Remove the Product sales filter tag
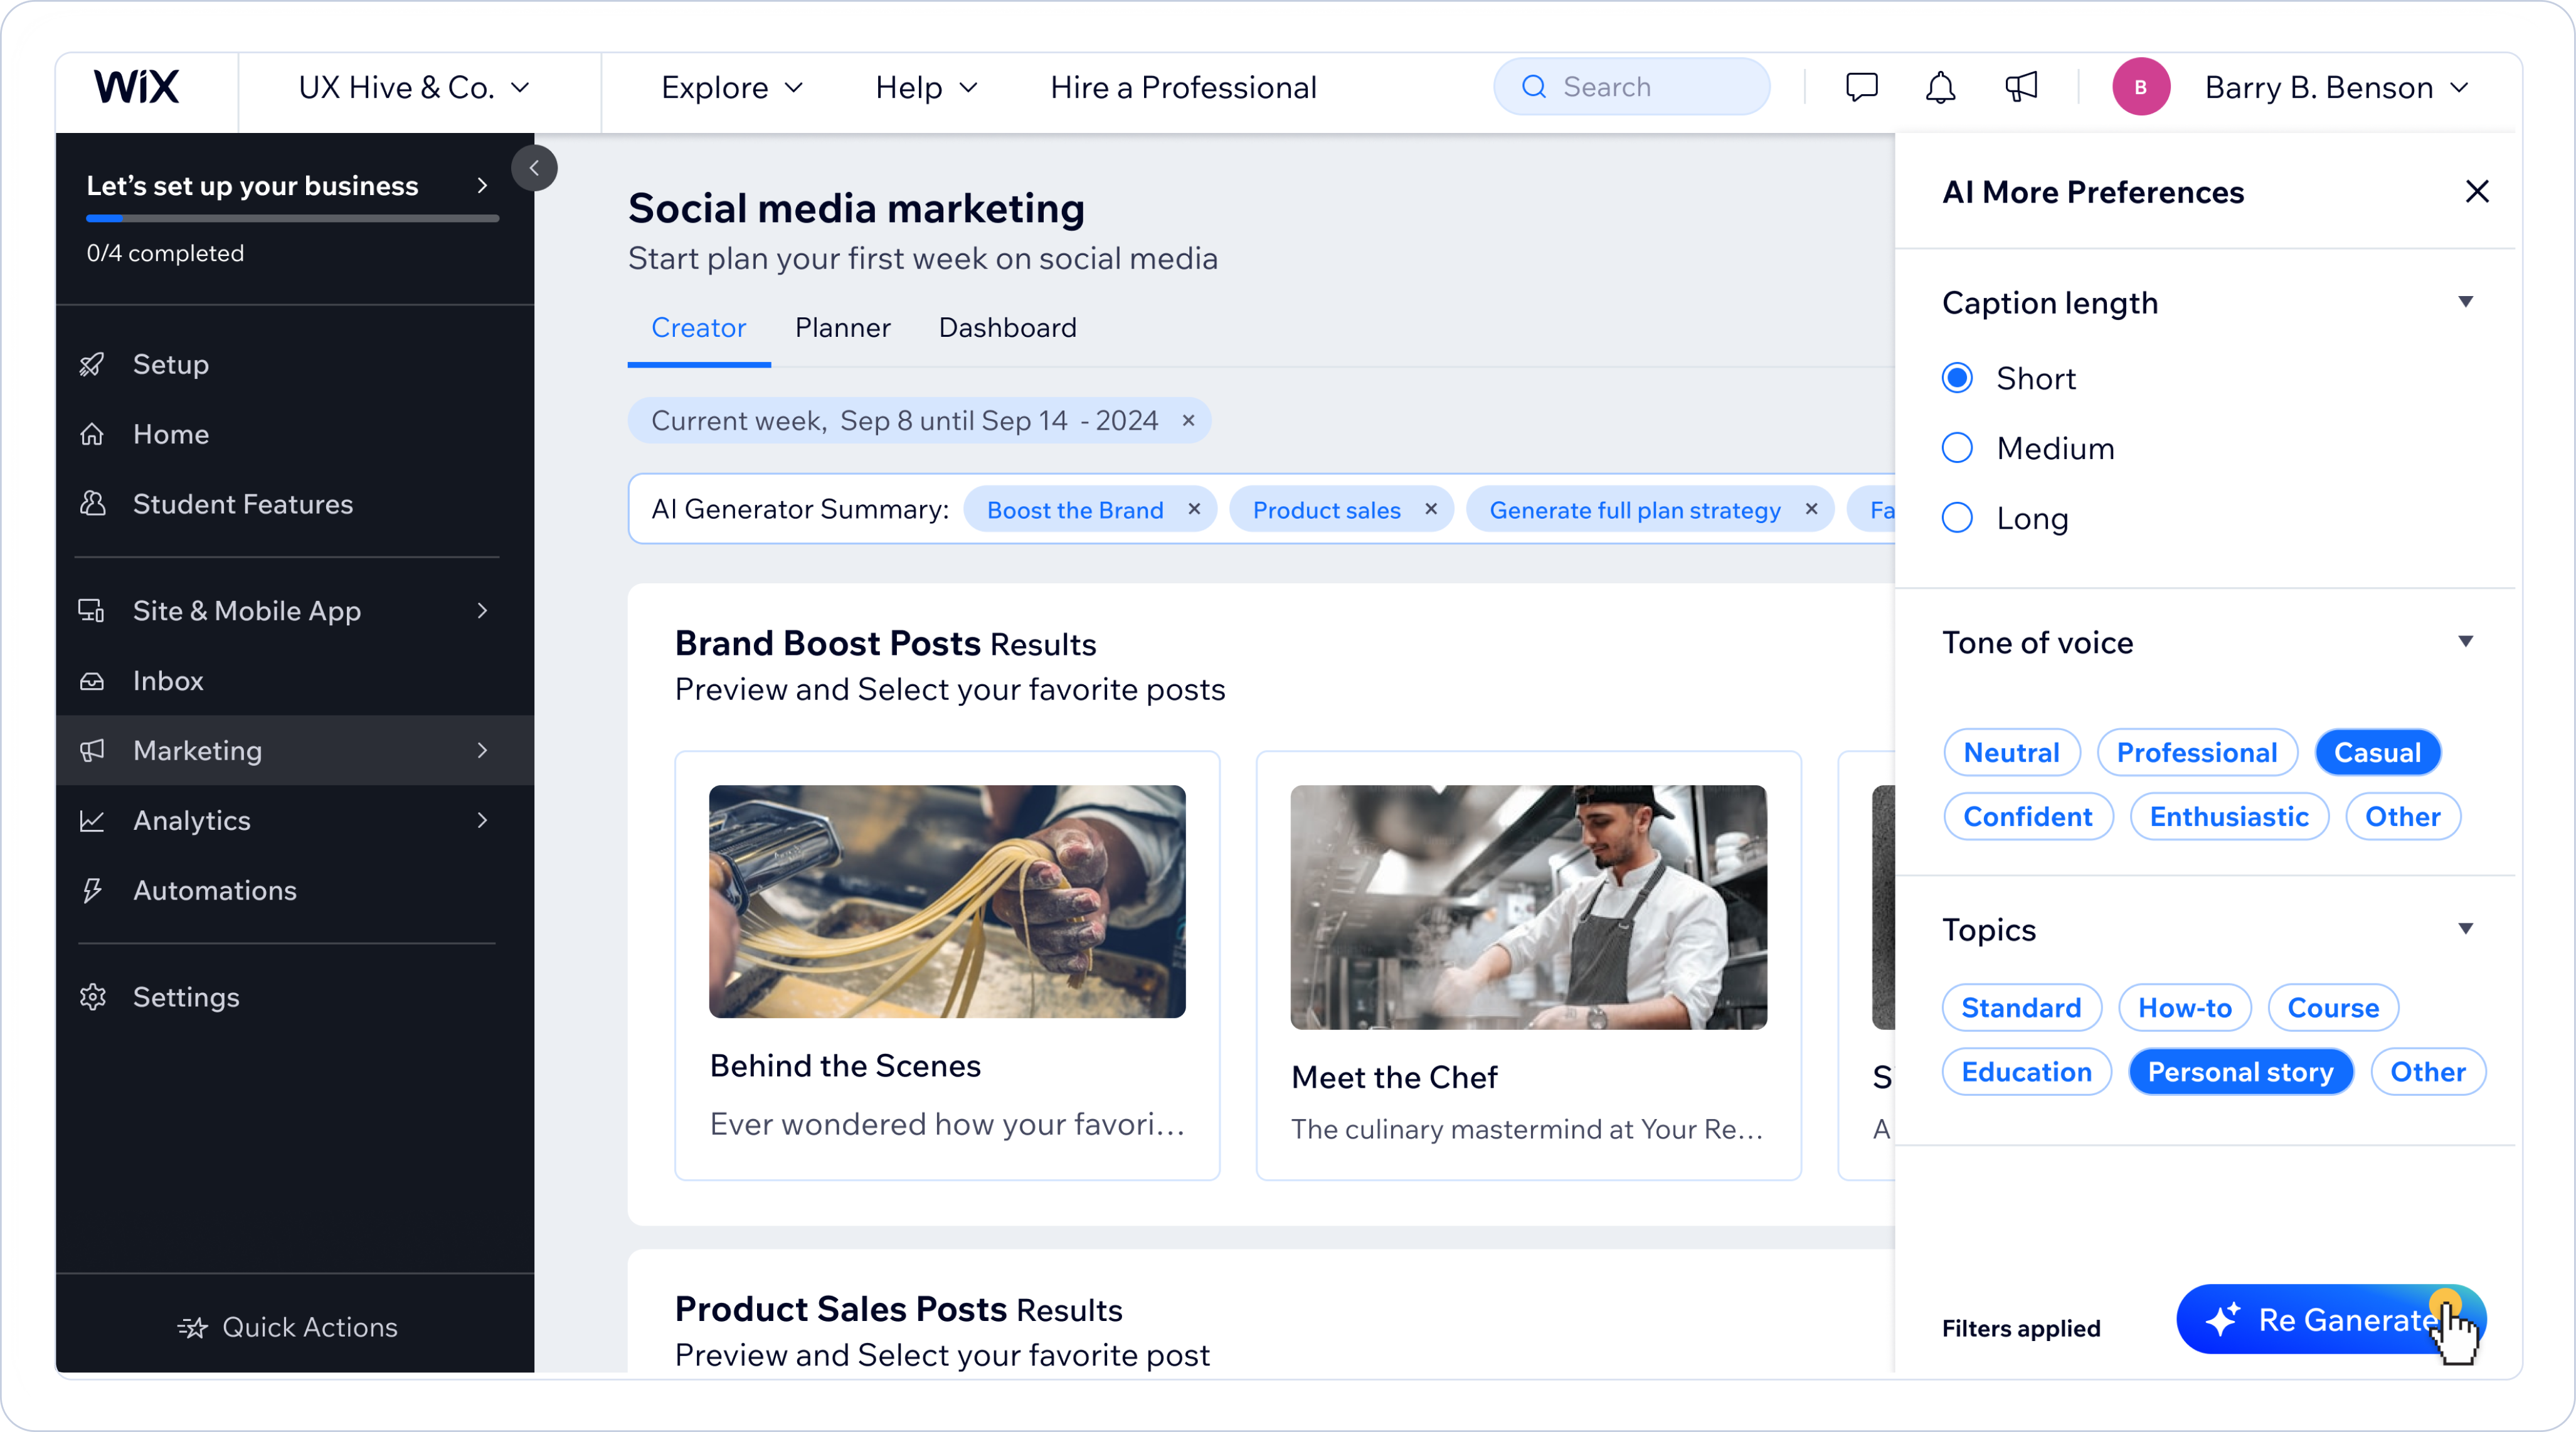The width and height of the screenshot is (2576, 1432). tap(1431, 509)
